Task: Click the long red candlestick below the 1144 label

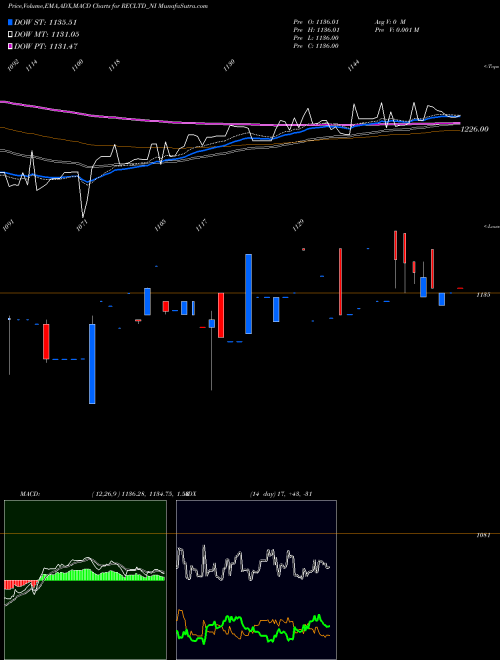Action: [x=340, y=282]
